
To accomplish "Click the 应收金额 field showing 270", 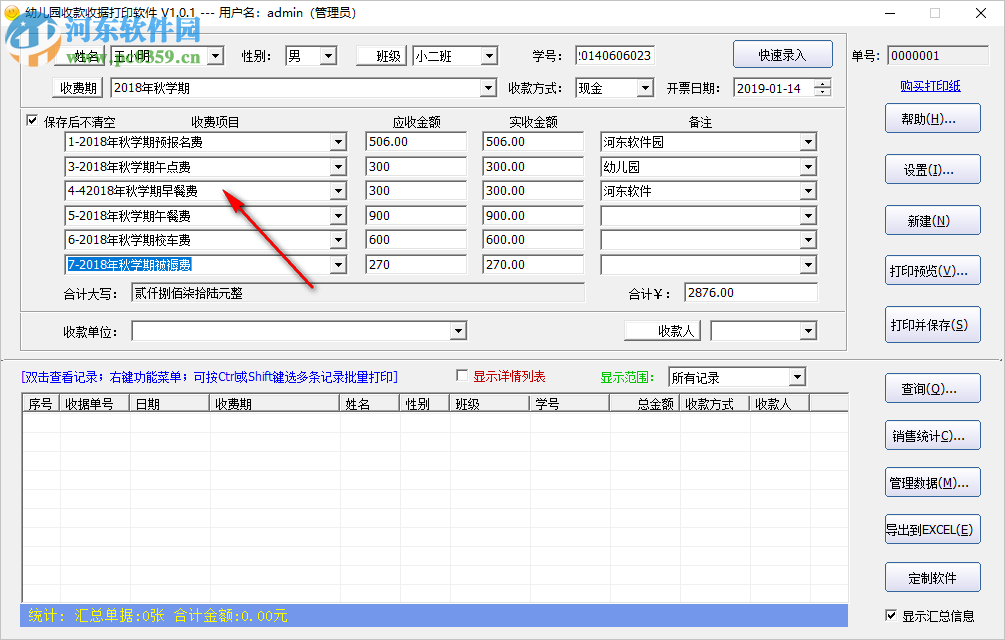I will click(416, 265).
